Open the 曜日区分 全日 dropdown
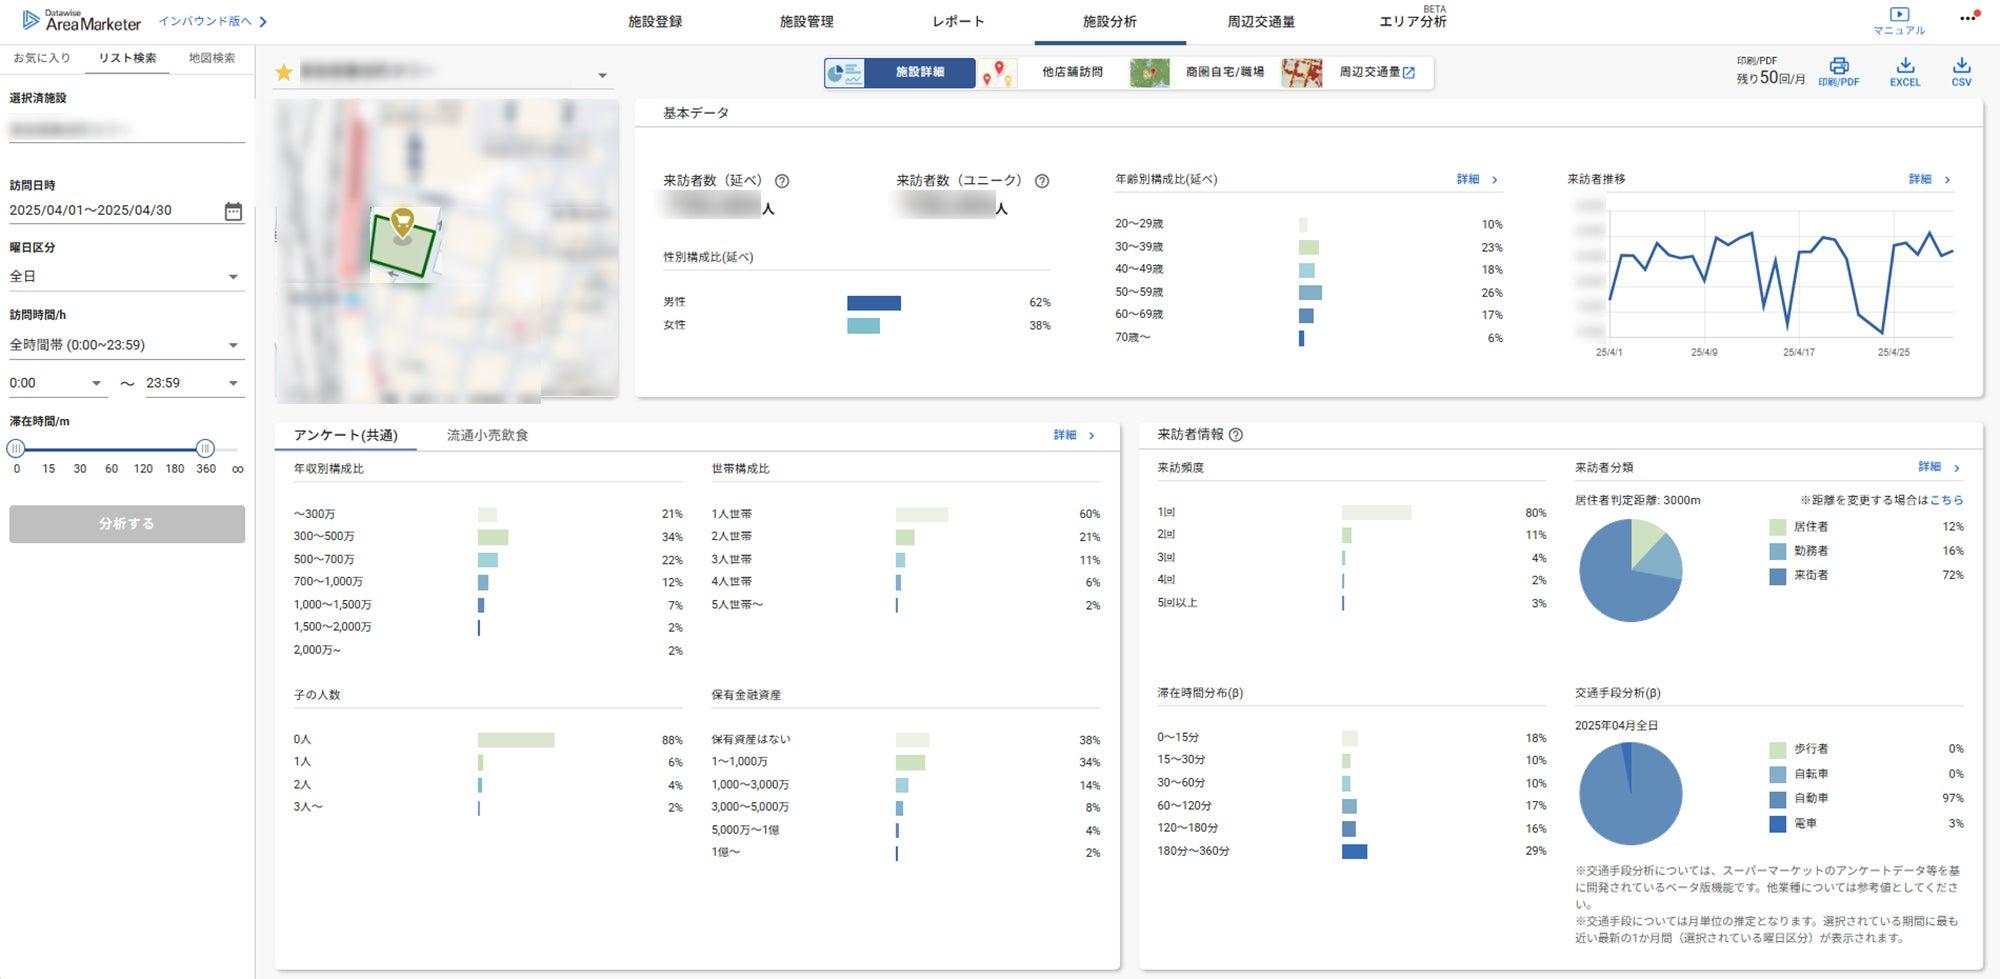The height and width of the screenshot is (979, 2000). (127, 277)
